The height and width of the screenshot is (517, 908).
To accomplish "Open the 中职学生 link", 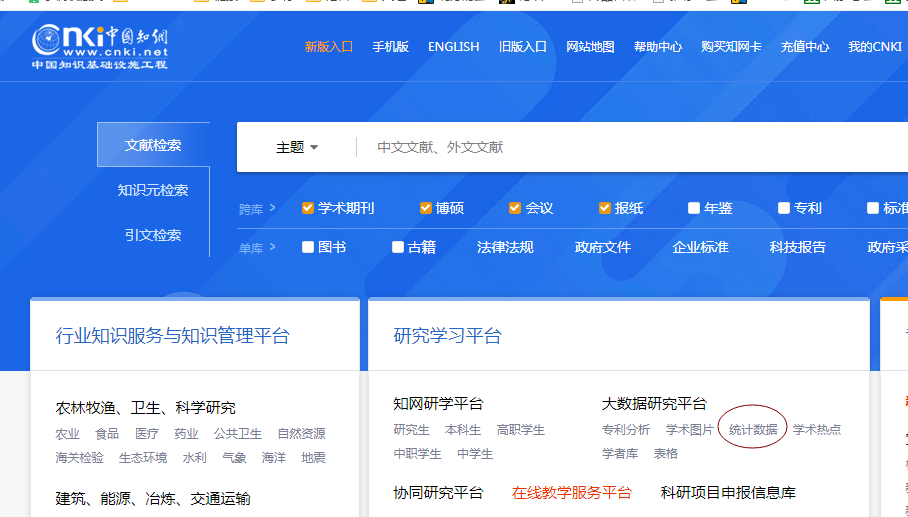I will [x=418, y=454].
